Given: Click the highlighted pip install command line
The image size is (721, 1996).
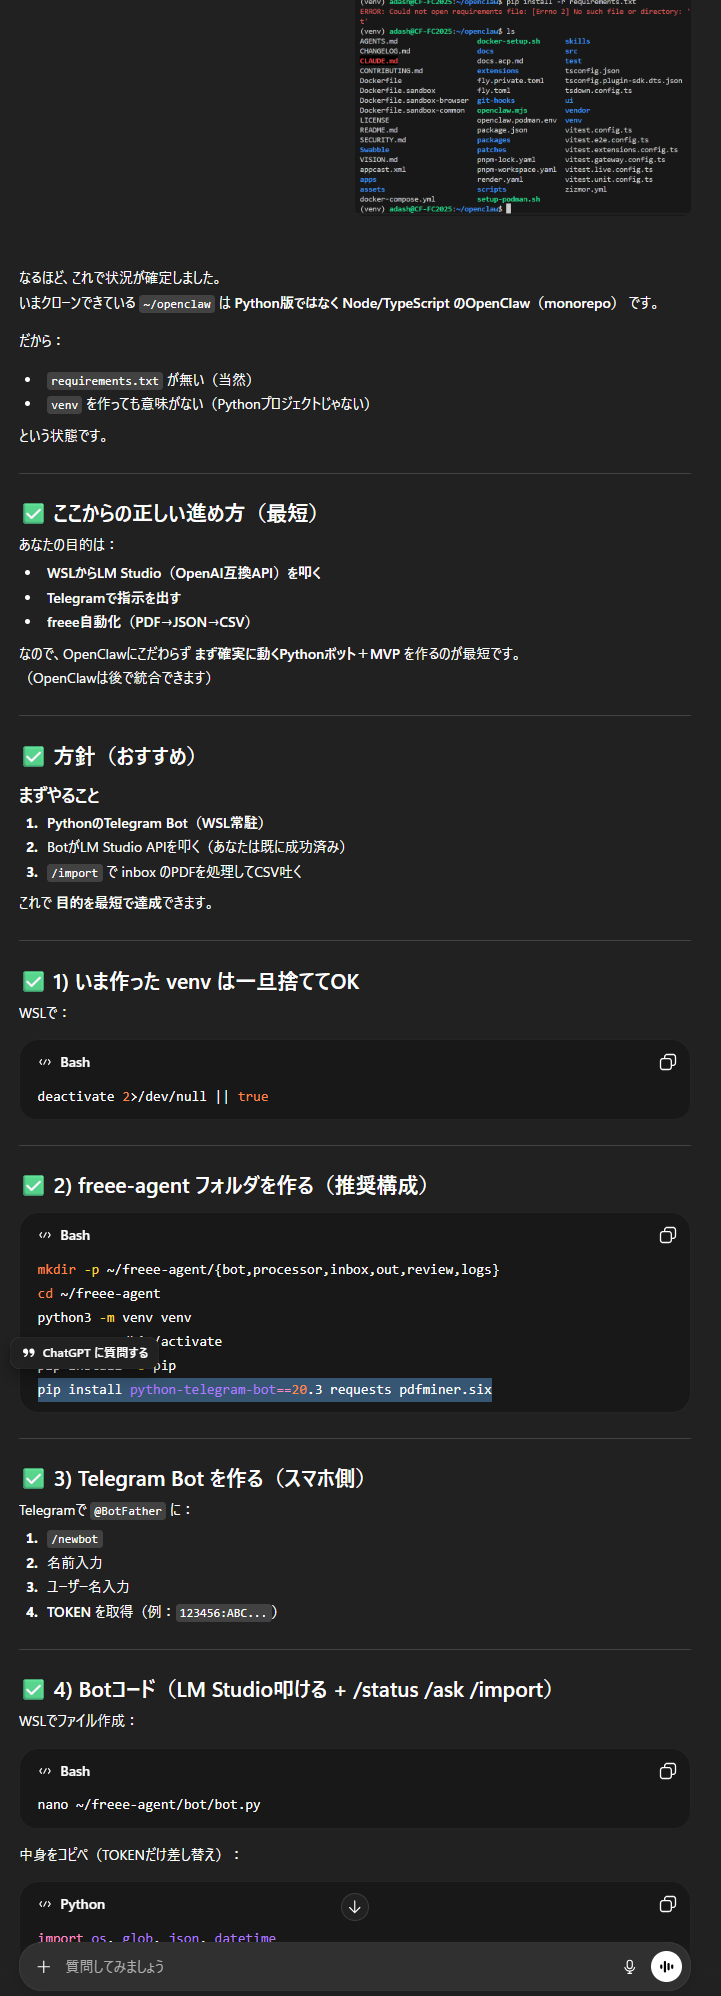Looking at the screenshot, I should (x=264, y=1389).
